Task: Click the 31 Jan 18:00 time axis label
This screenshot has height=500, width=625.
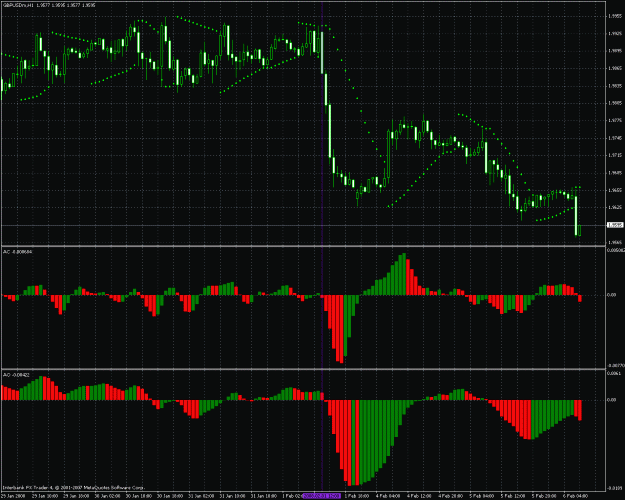Action: click(x=263, y=496)
